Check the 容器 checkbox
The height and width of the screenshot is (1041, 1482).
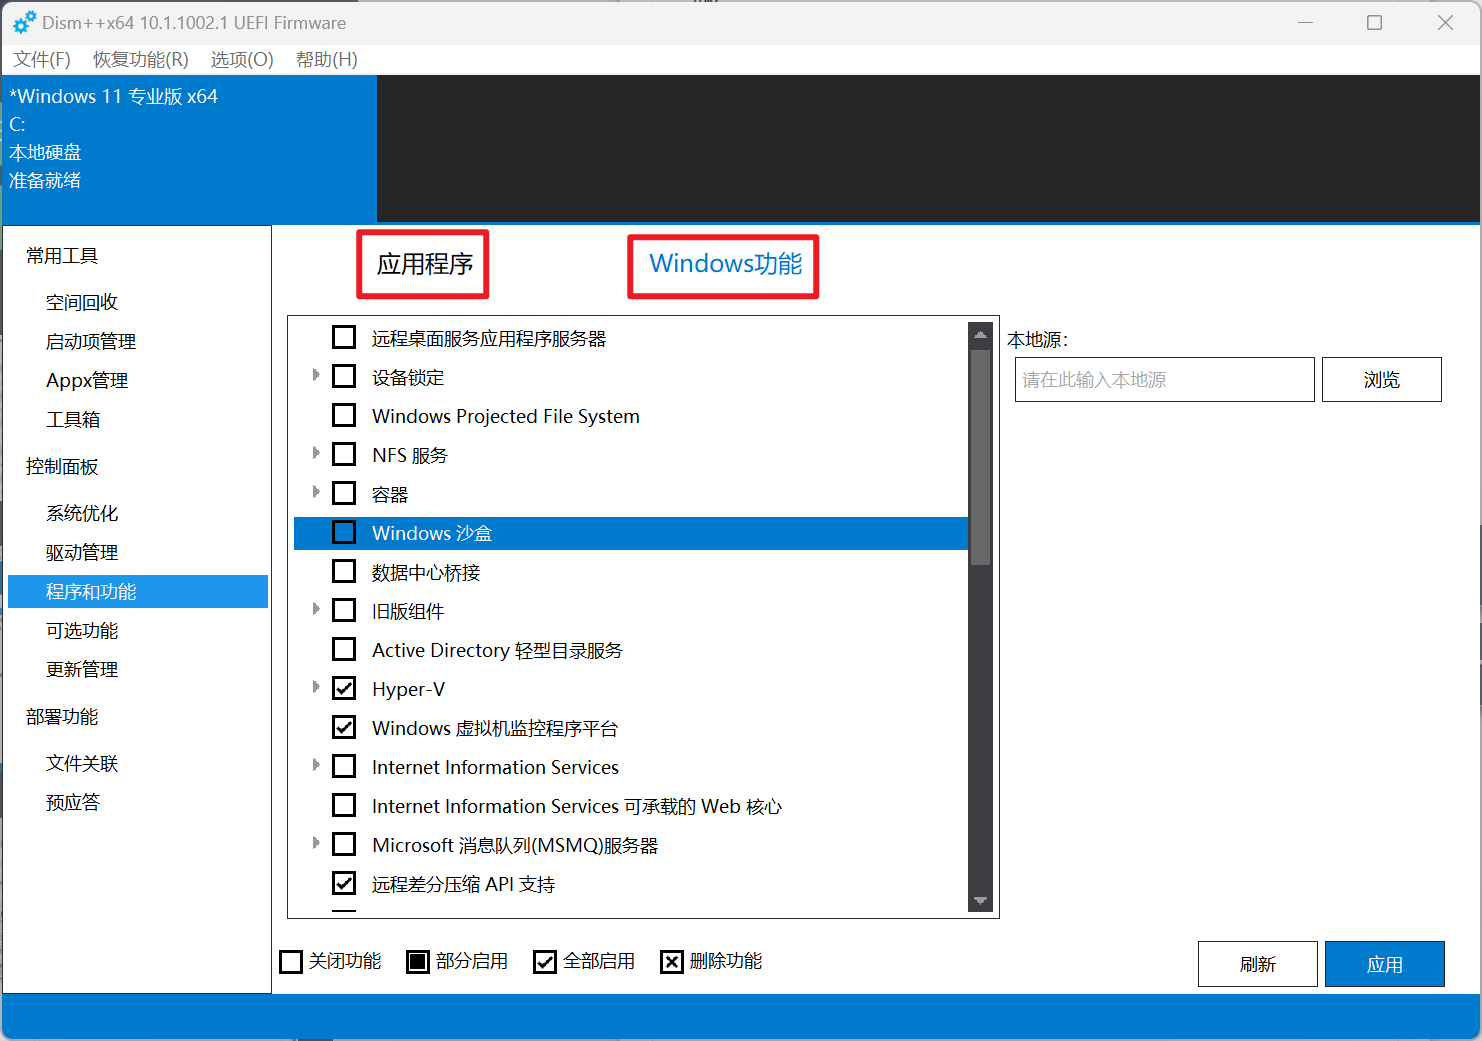(x=344, y=493)
